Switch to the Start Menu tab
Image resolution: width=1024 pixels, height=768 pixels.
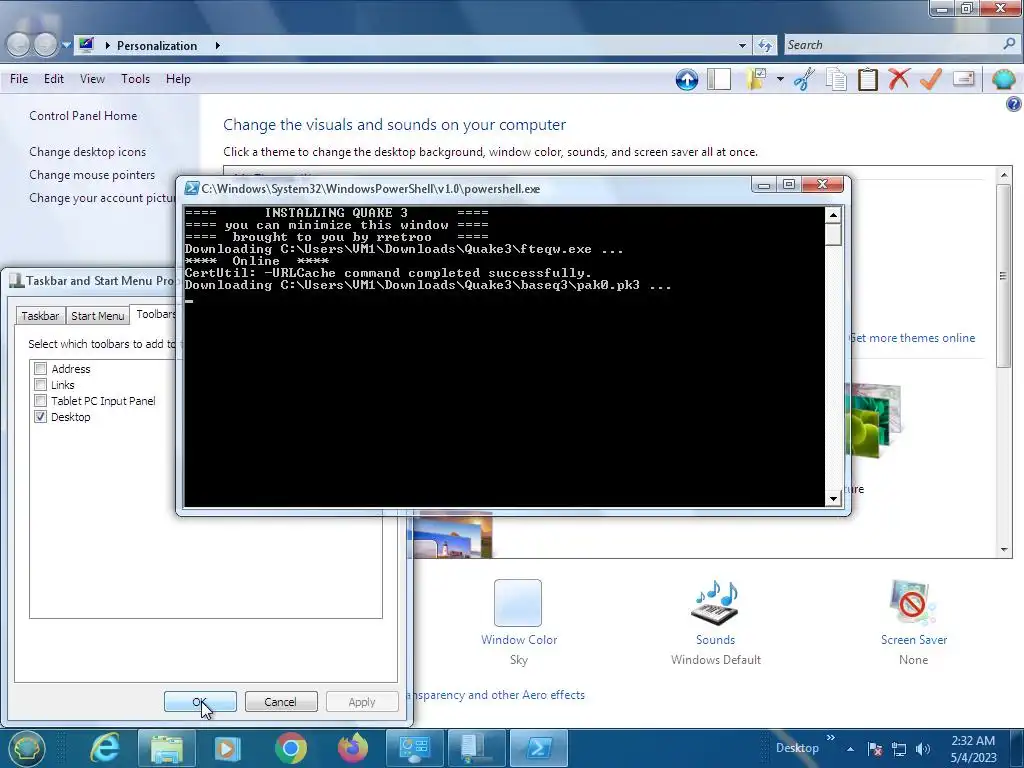[97, 315]
